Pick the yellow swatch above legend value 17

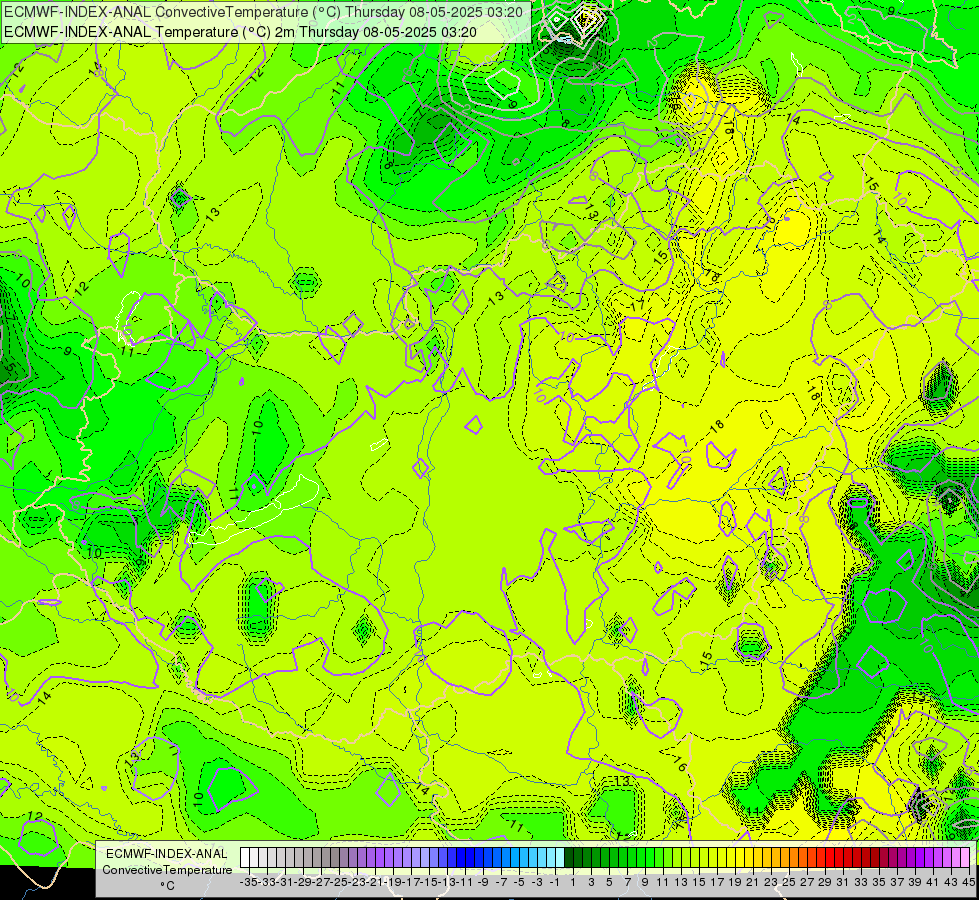coord(713,858)
